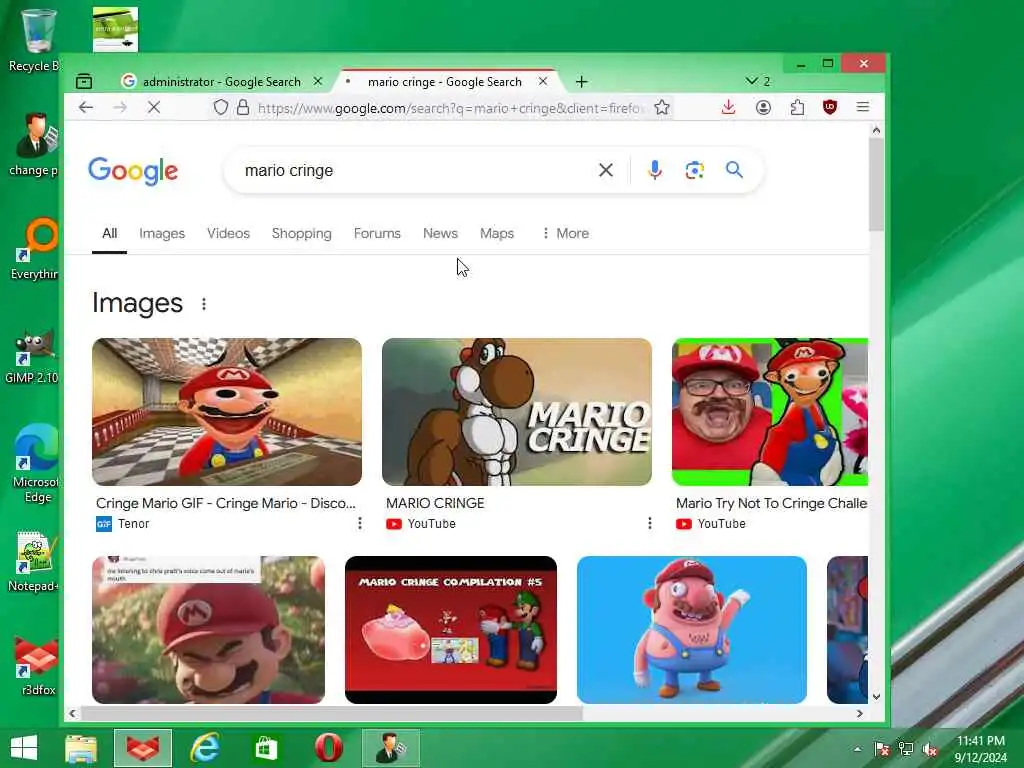Launch Internet Explorer from taskbar
This screenshot has height=768, width=1024.
pyautogui.click(x=204, y=748)
